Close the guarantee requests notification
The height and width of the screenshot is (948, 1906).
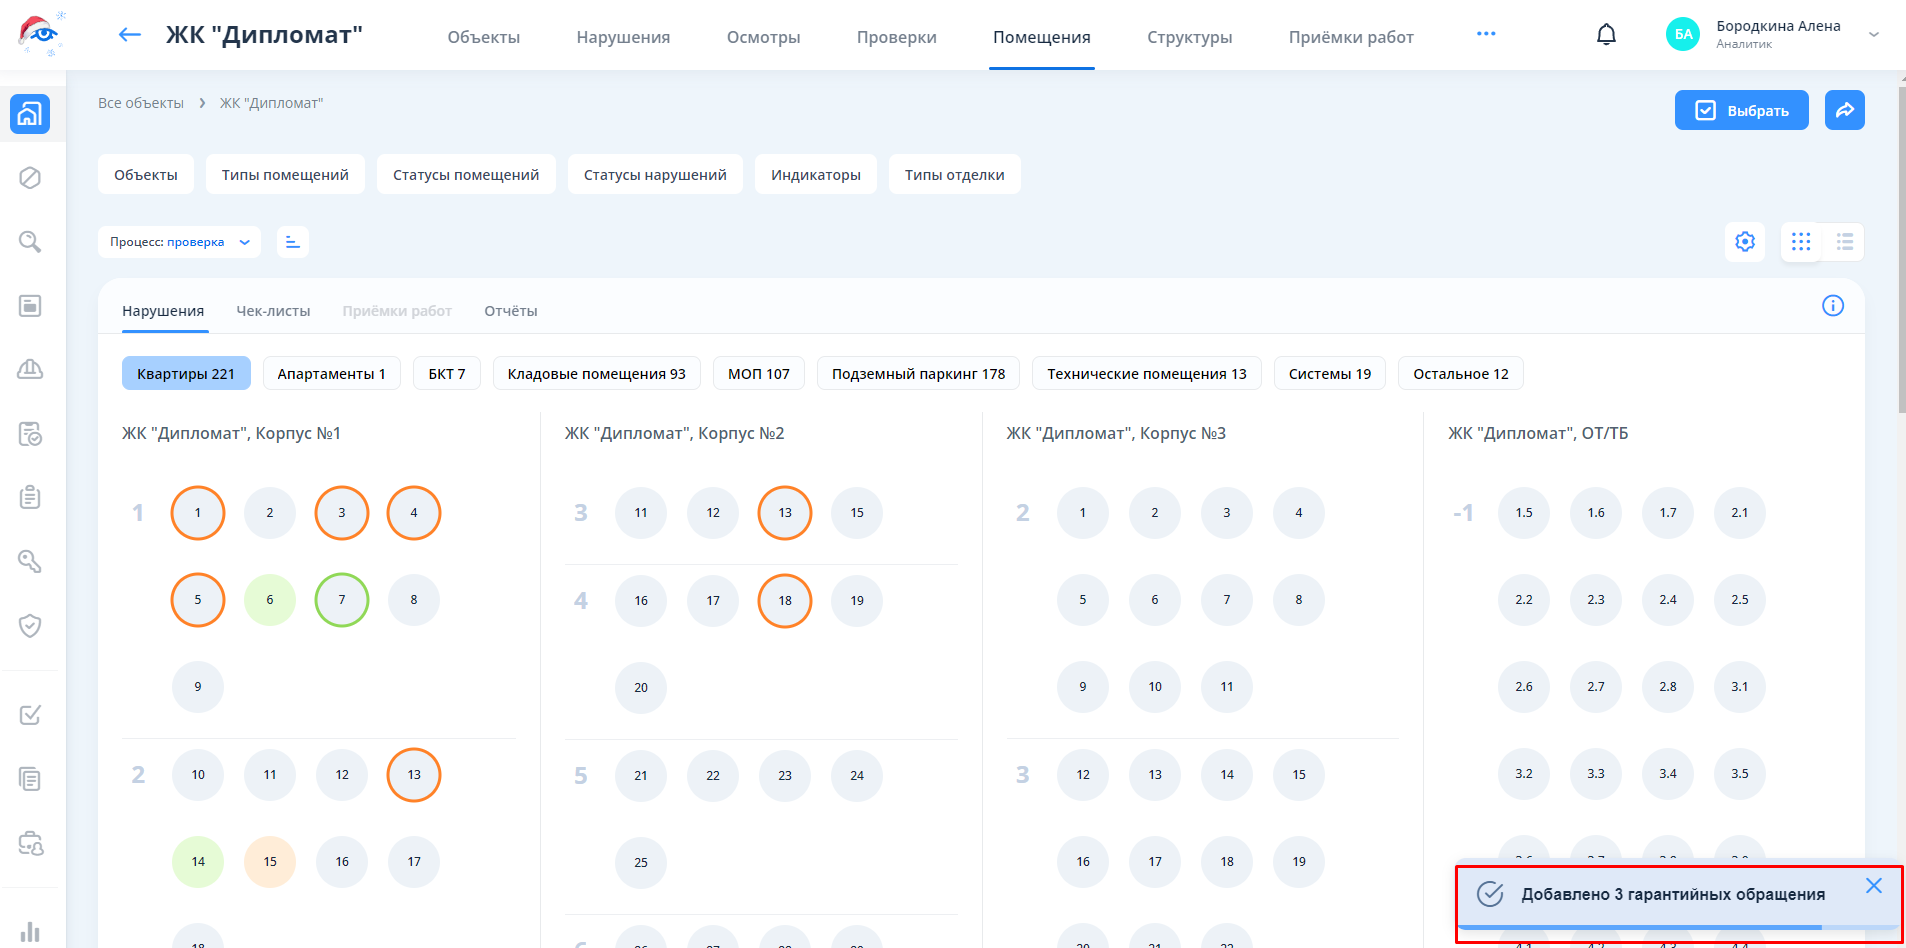point(1873,886)
